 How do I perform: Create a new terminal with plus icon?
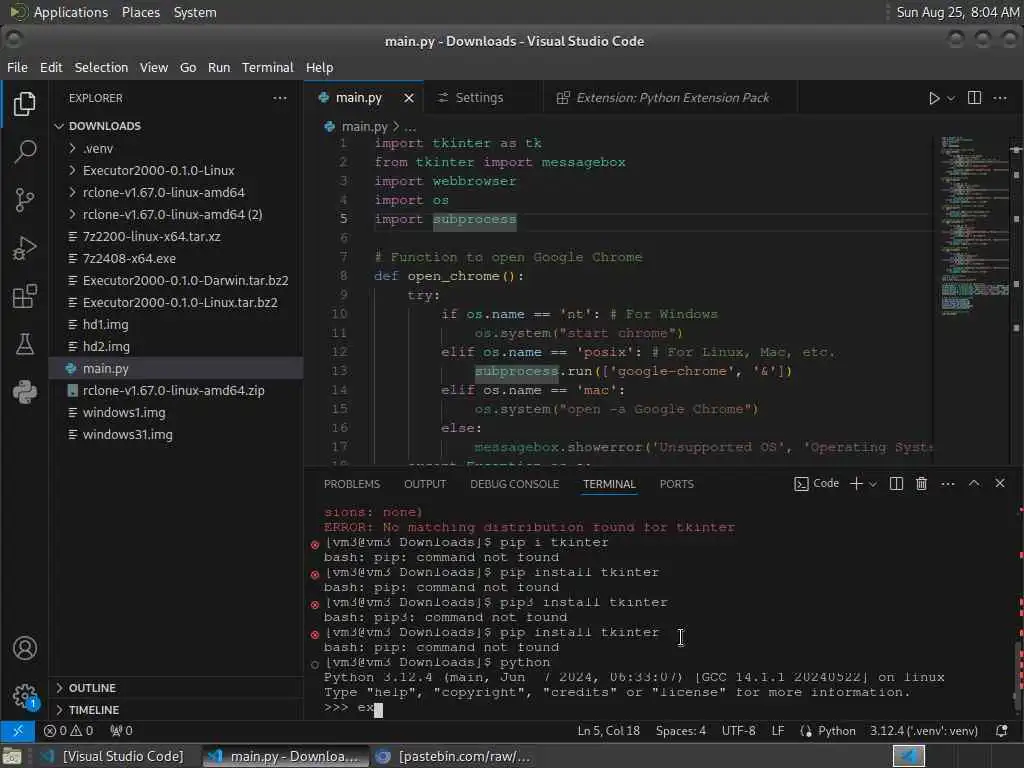856,483
